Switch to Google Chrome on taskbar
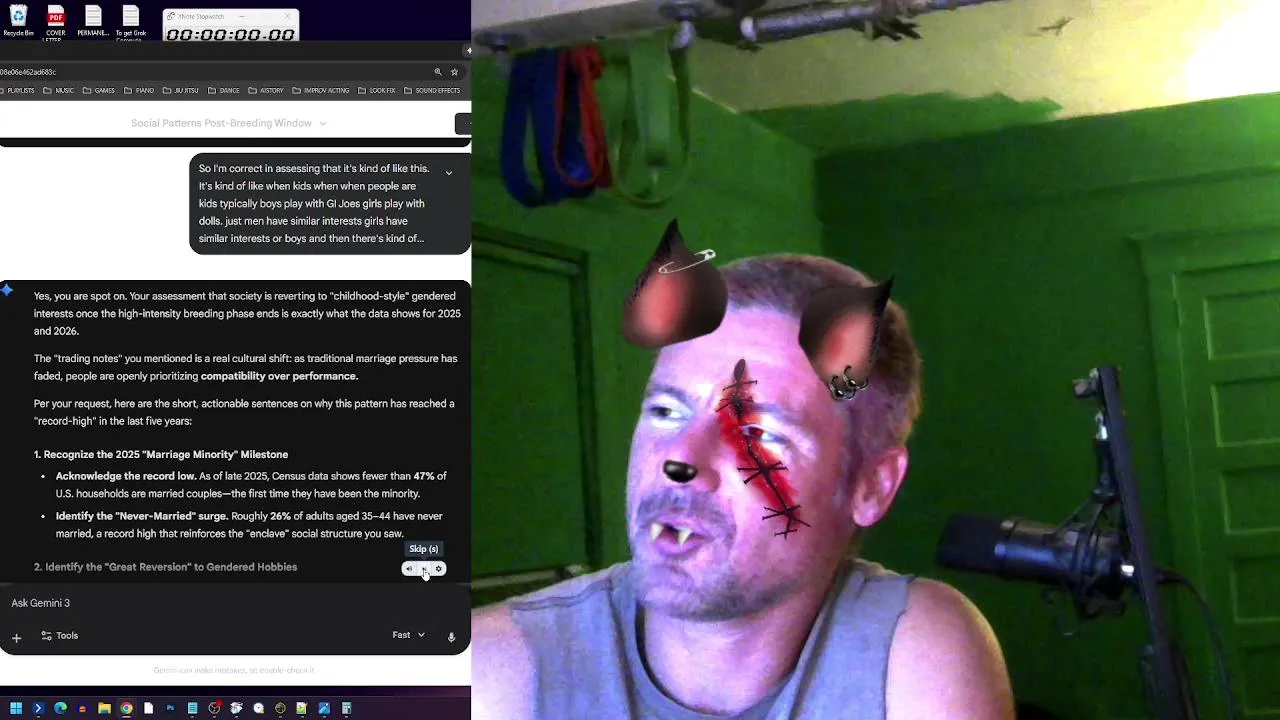1280x720 pixels. (x=126, y=708)
